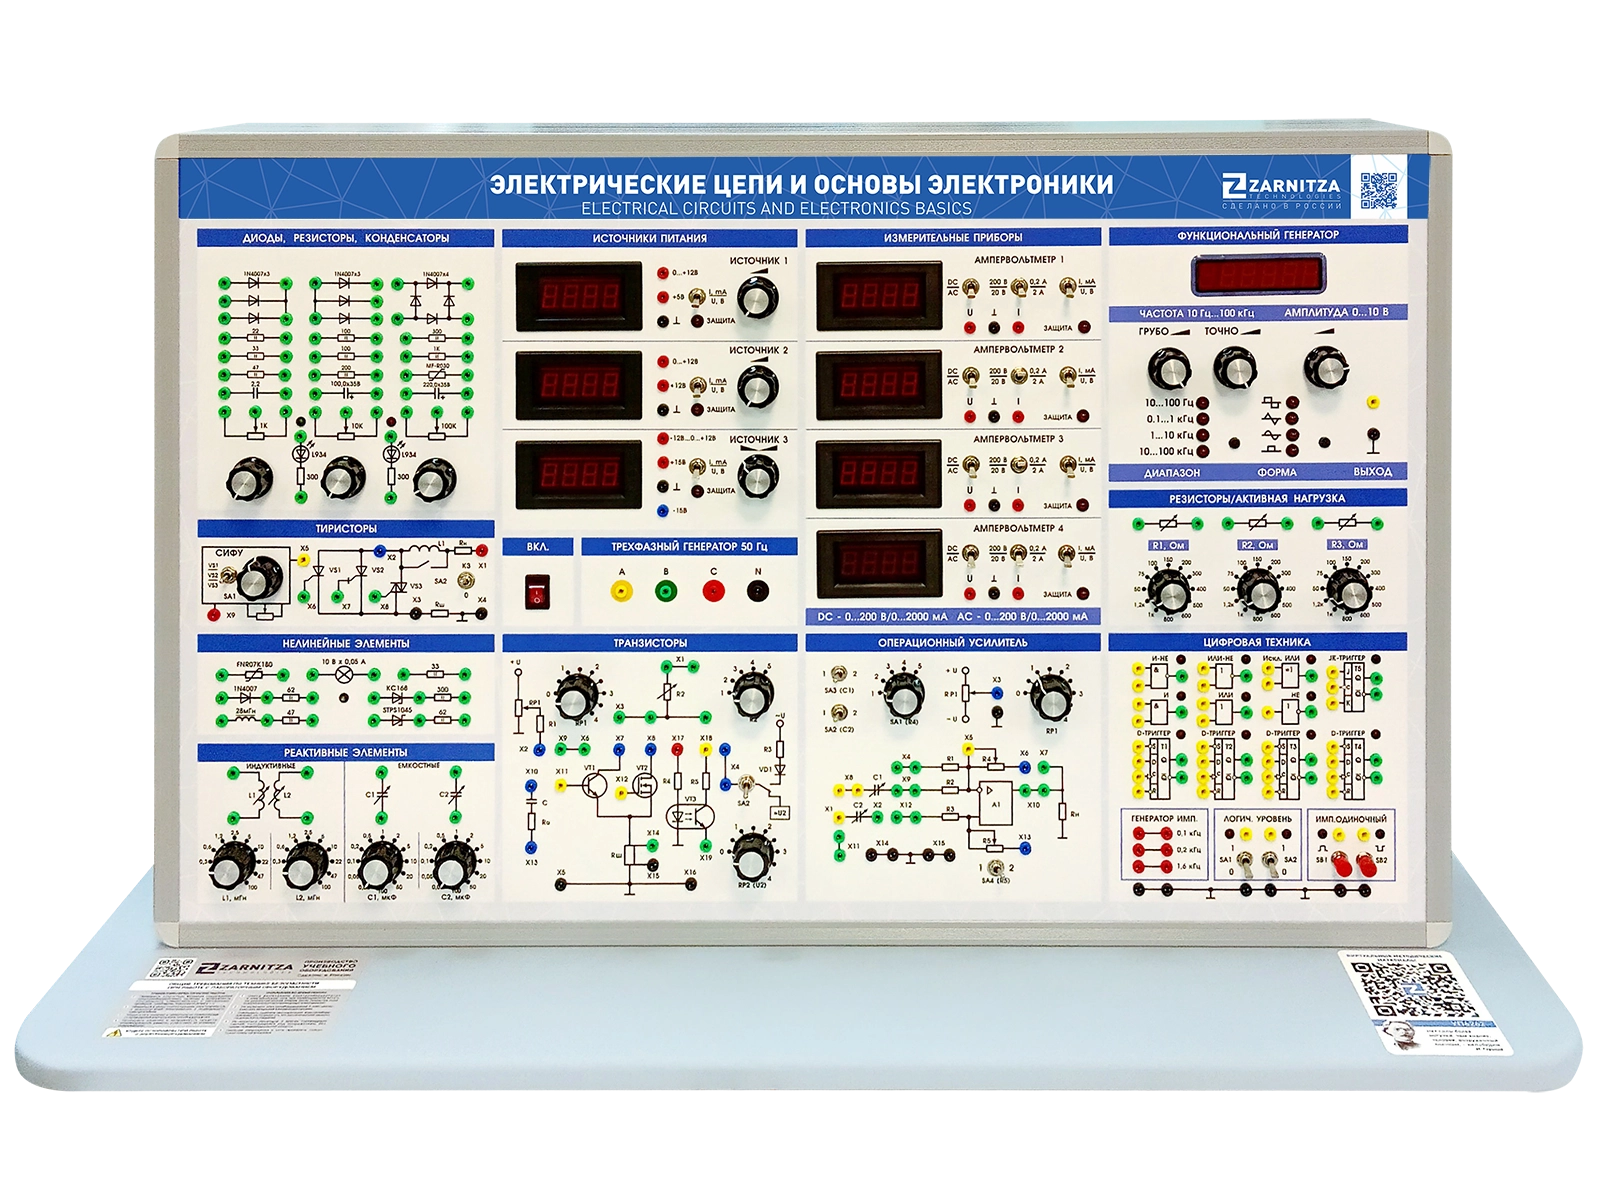Flip the DC/AC toggle on Ampervoltmeter 1
This screenshot has height=1200, width=1600.
(970, 287)
